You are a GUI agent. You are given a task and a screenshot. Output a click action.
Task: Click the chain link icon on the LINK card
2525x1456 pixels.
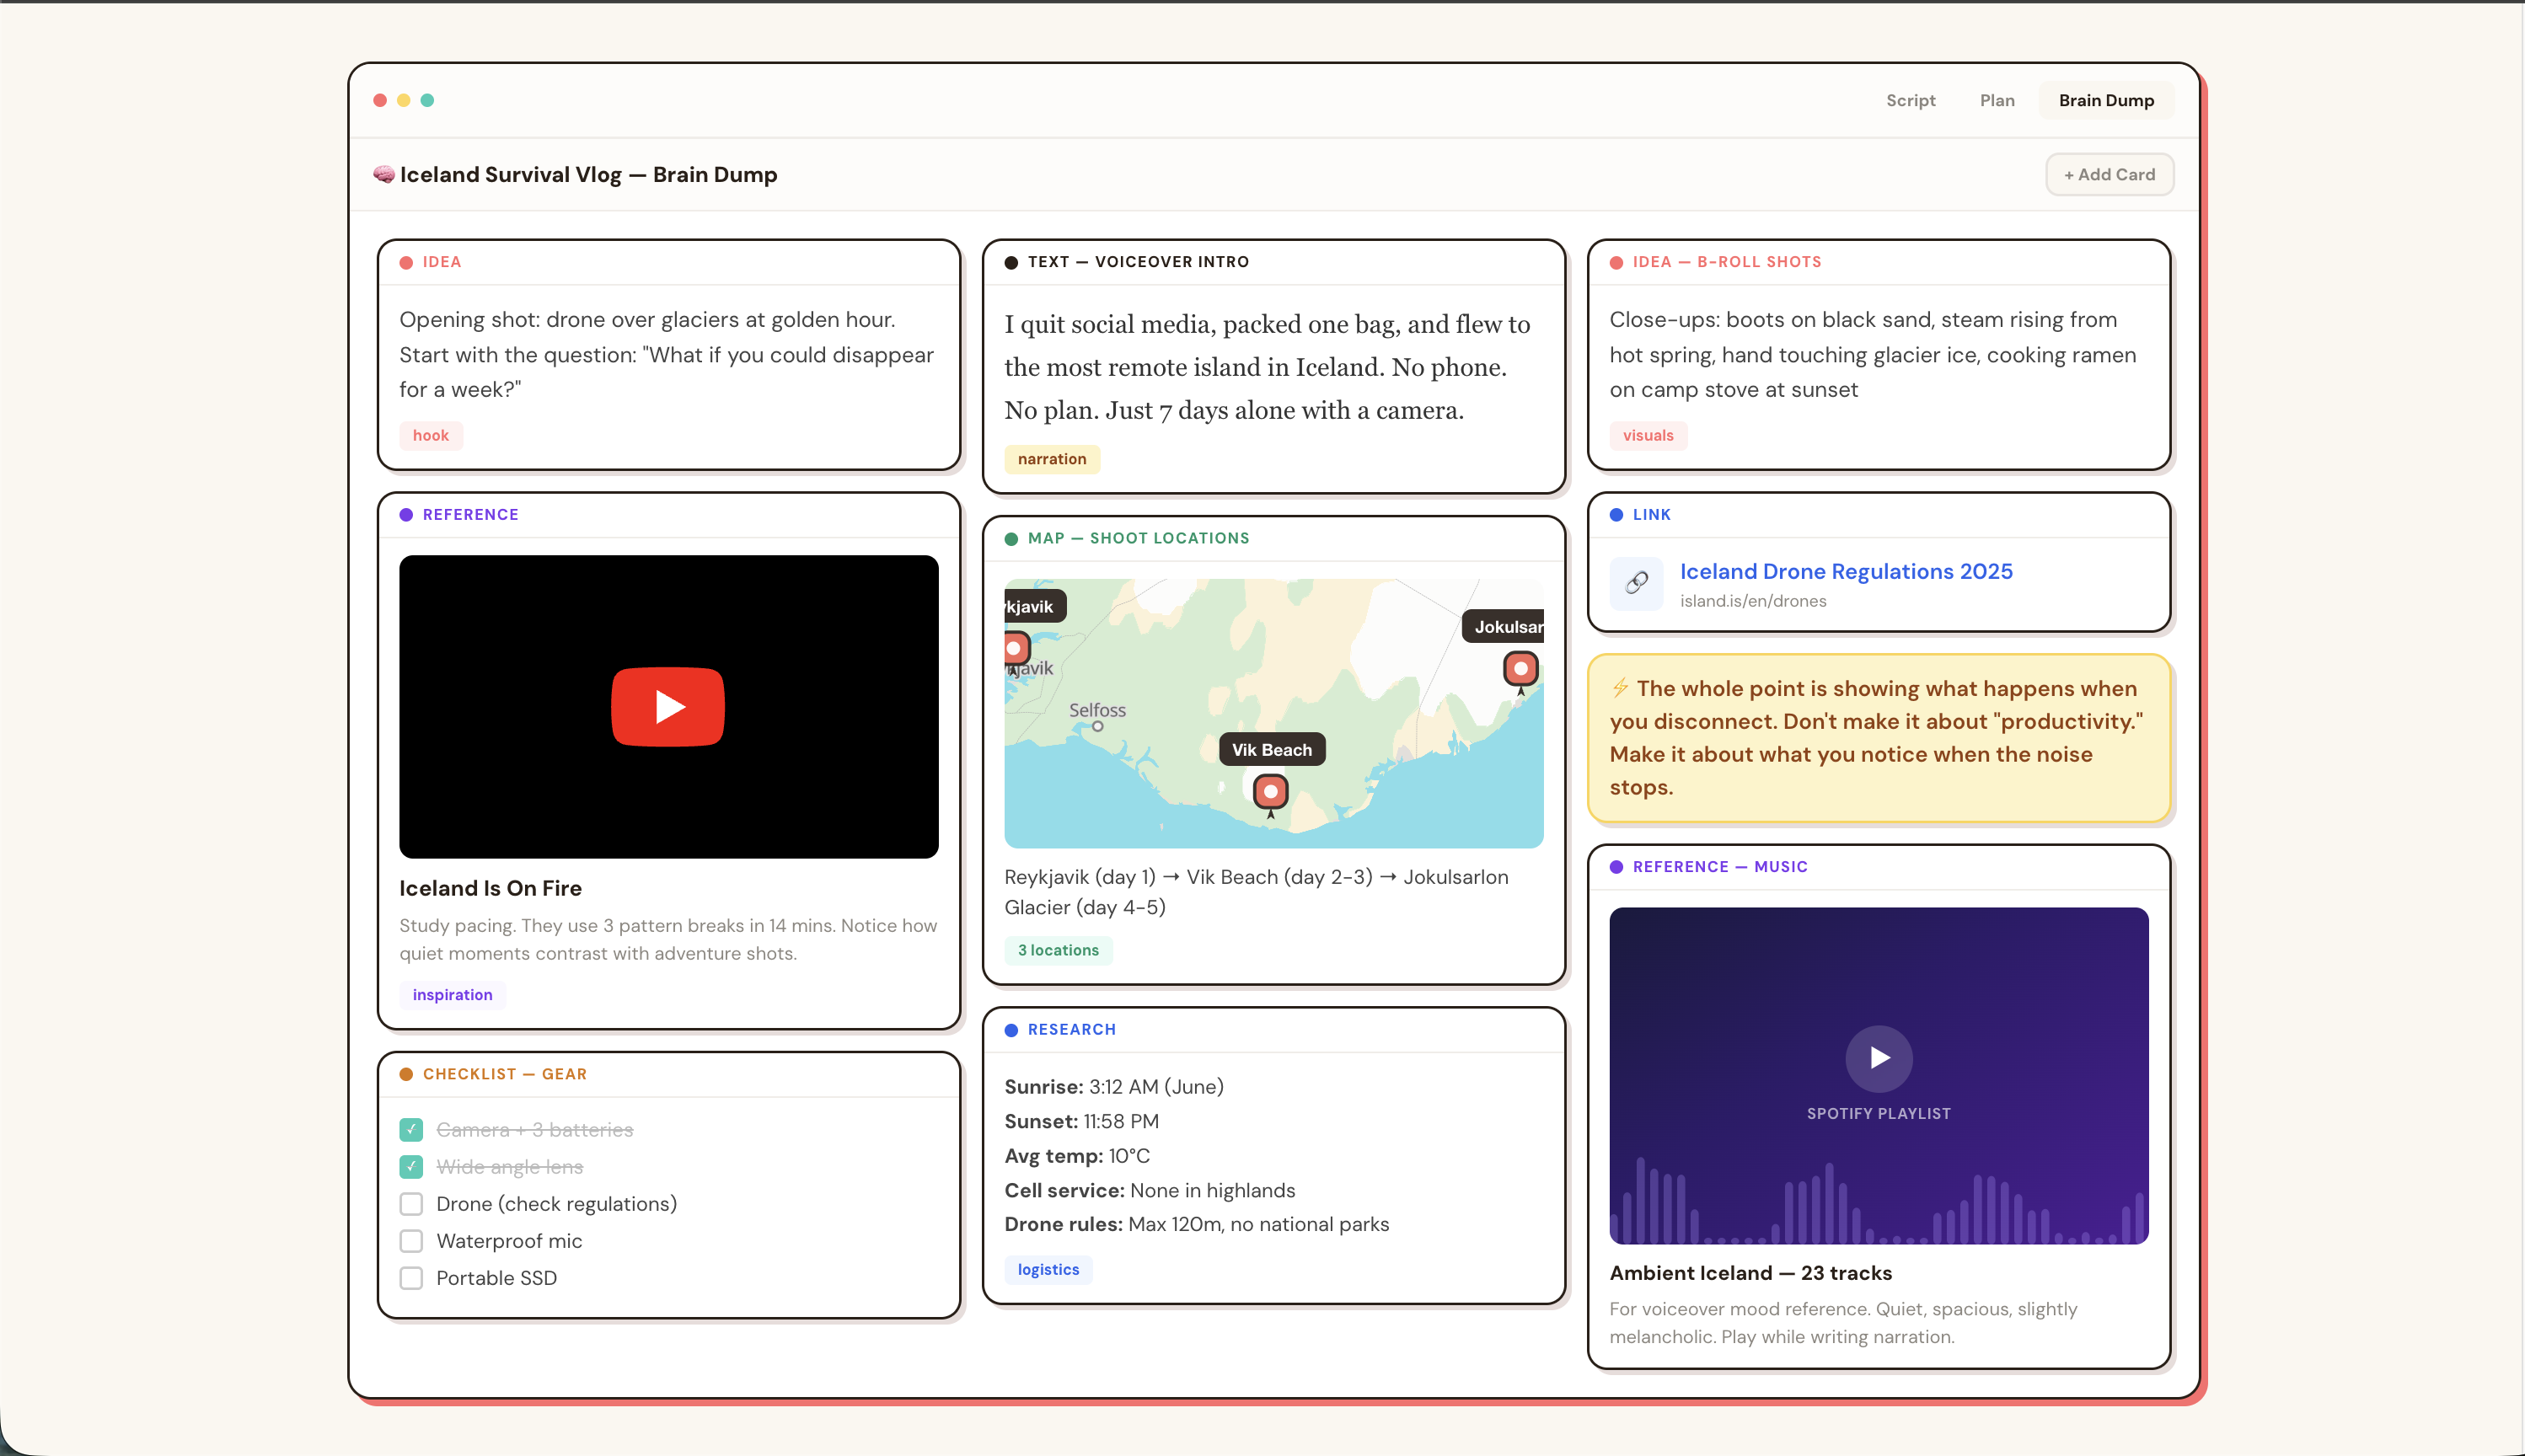click(x=1636, y=583)
